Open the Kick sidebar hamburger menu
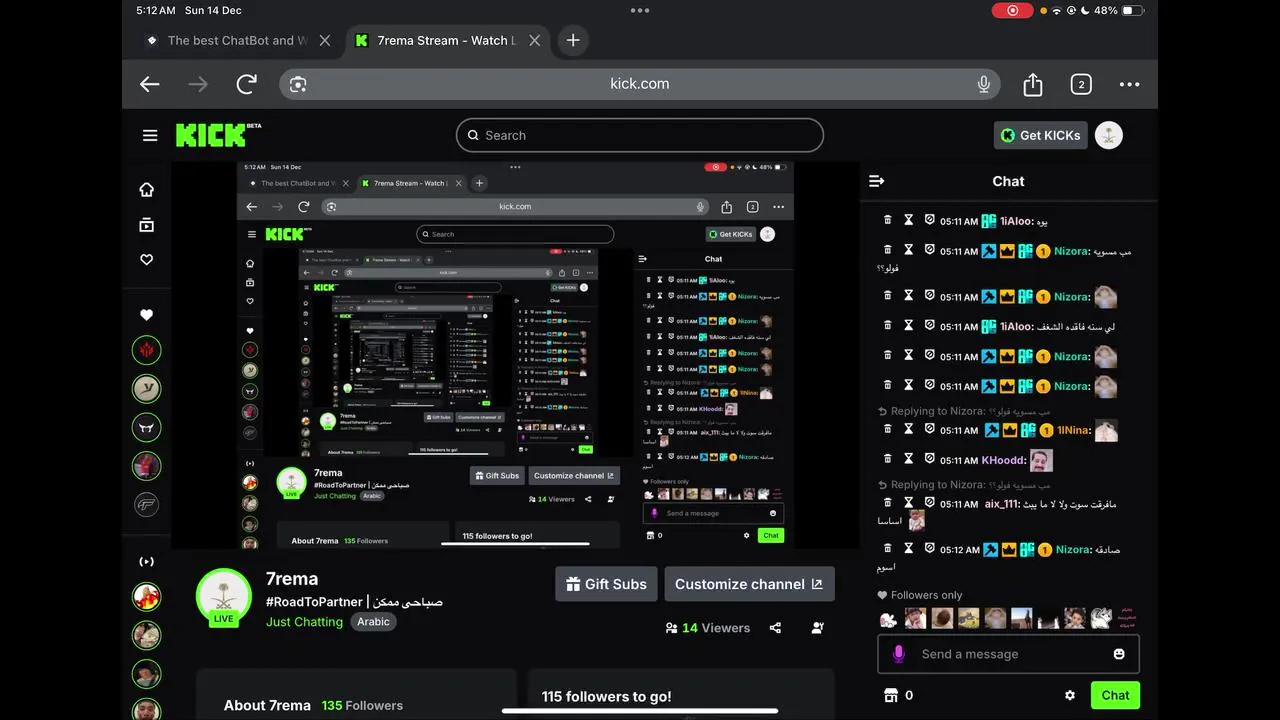 pos(150,135)
